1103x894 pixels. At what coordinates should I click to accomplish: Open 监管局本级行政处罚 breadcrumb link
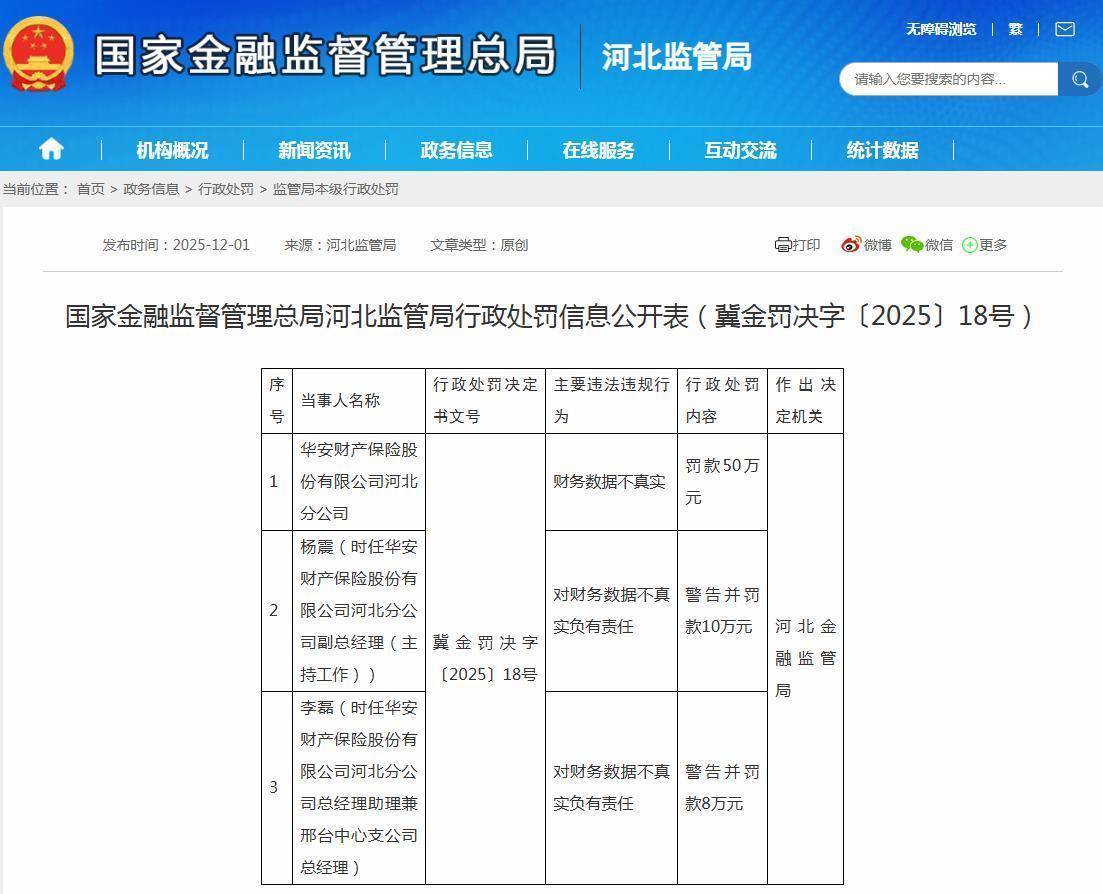335,189
